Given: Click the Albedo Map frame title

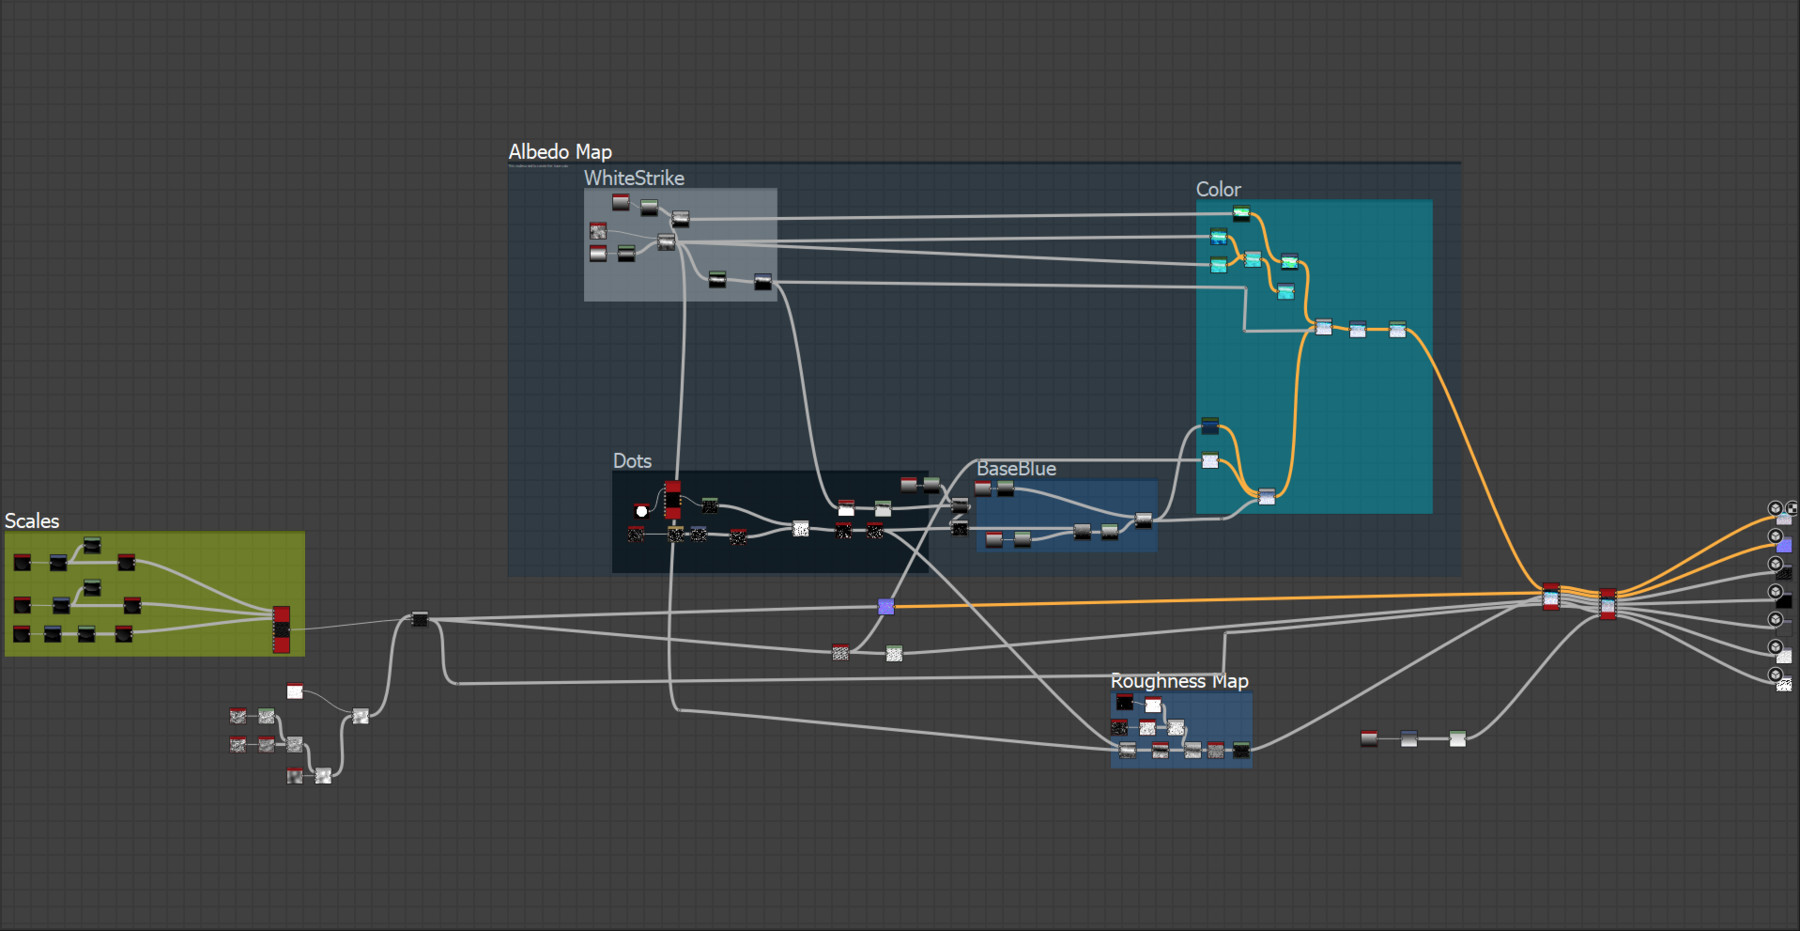Looking at the screenshot, I should pyautogui.click(x=560, y=152).
